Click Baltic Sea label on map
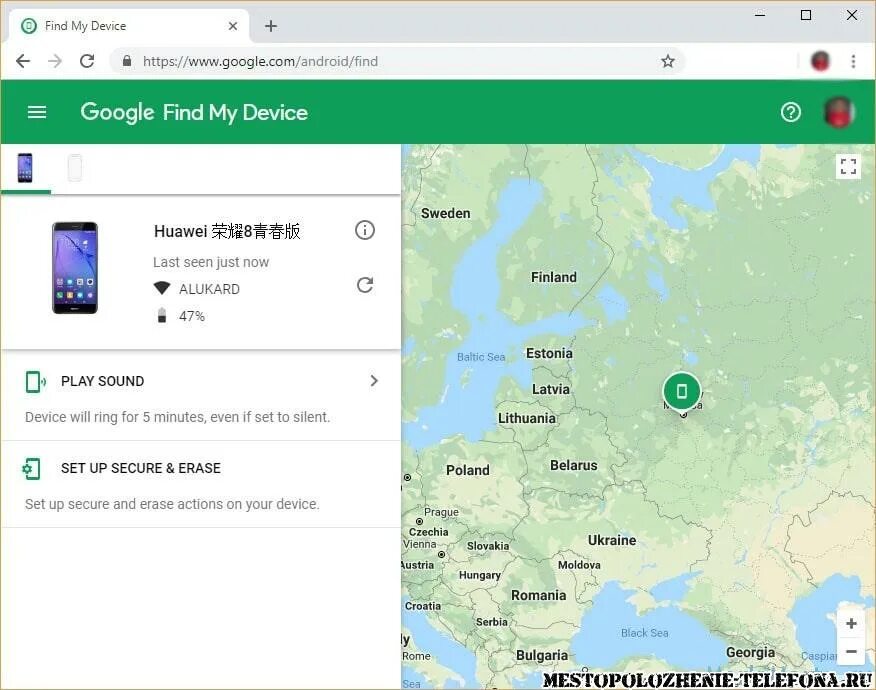 pos(480,357)
